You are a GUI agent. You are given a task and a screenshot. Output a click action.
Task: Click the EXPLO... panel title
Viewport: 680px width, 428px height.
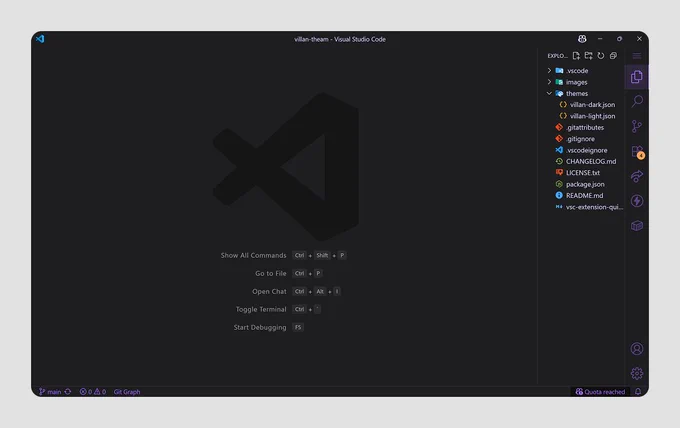[557, 56]
